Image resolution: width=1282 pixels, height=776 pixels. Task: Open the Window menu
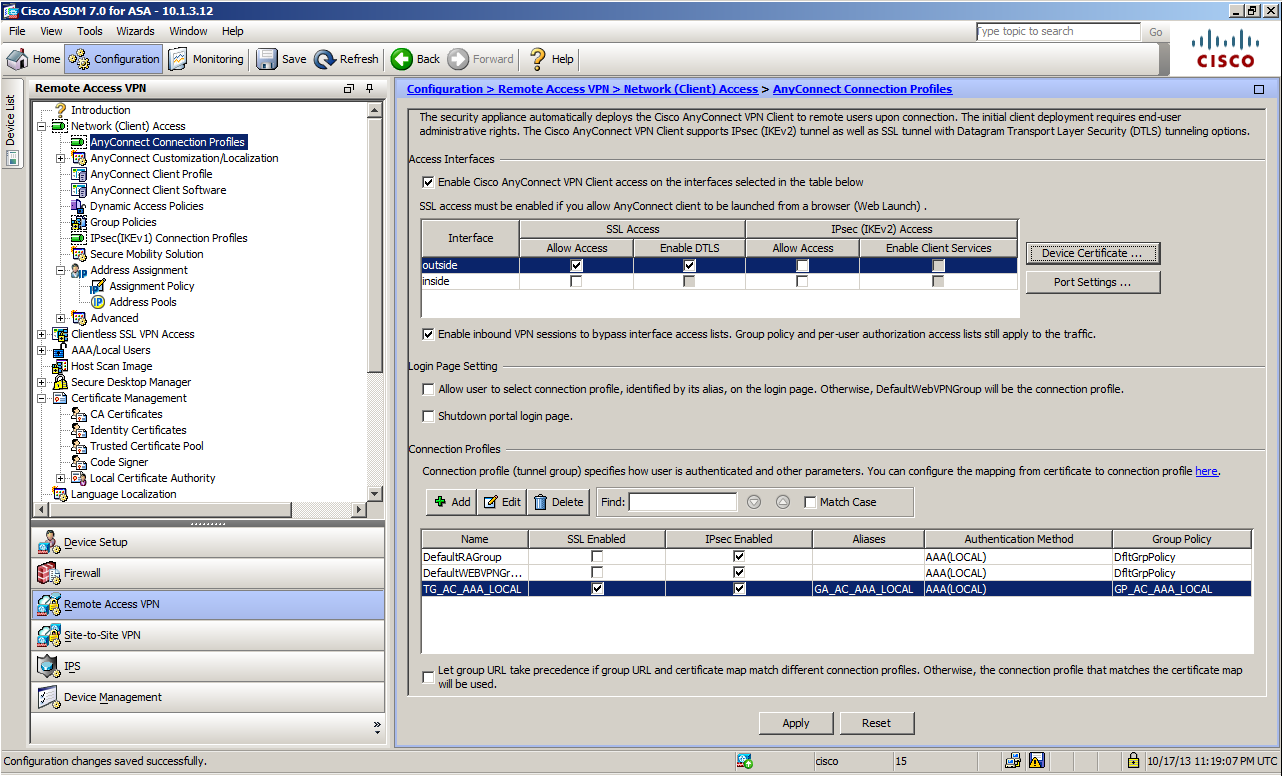pos(188,31)
